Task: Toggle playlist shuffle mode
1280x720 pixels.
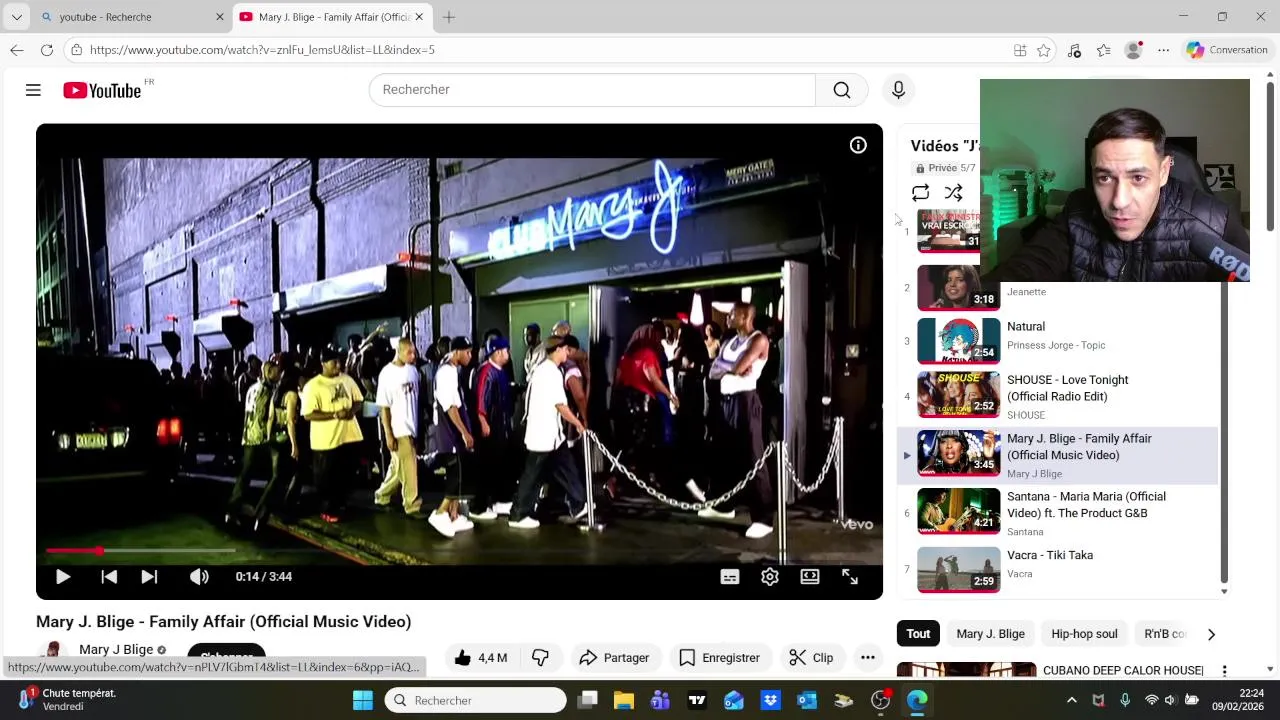Action: click(x=954, y=193)
